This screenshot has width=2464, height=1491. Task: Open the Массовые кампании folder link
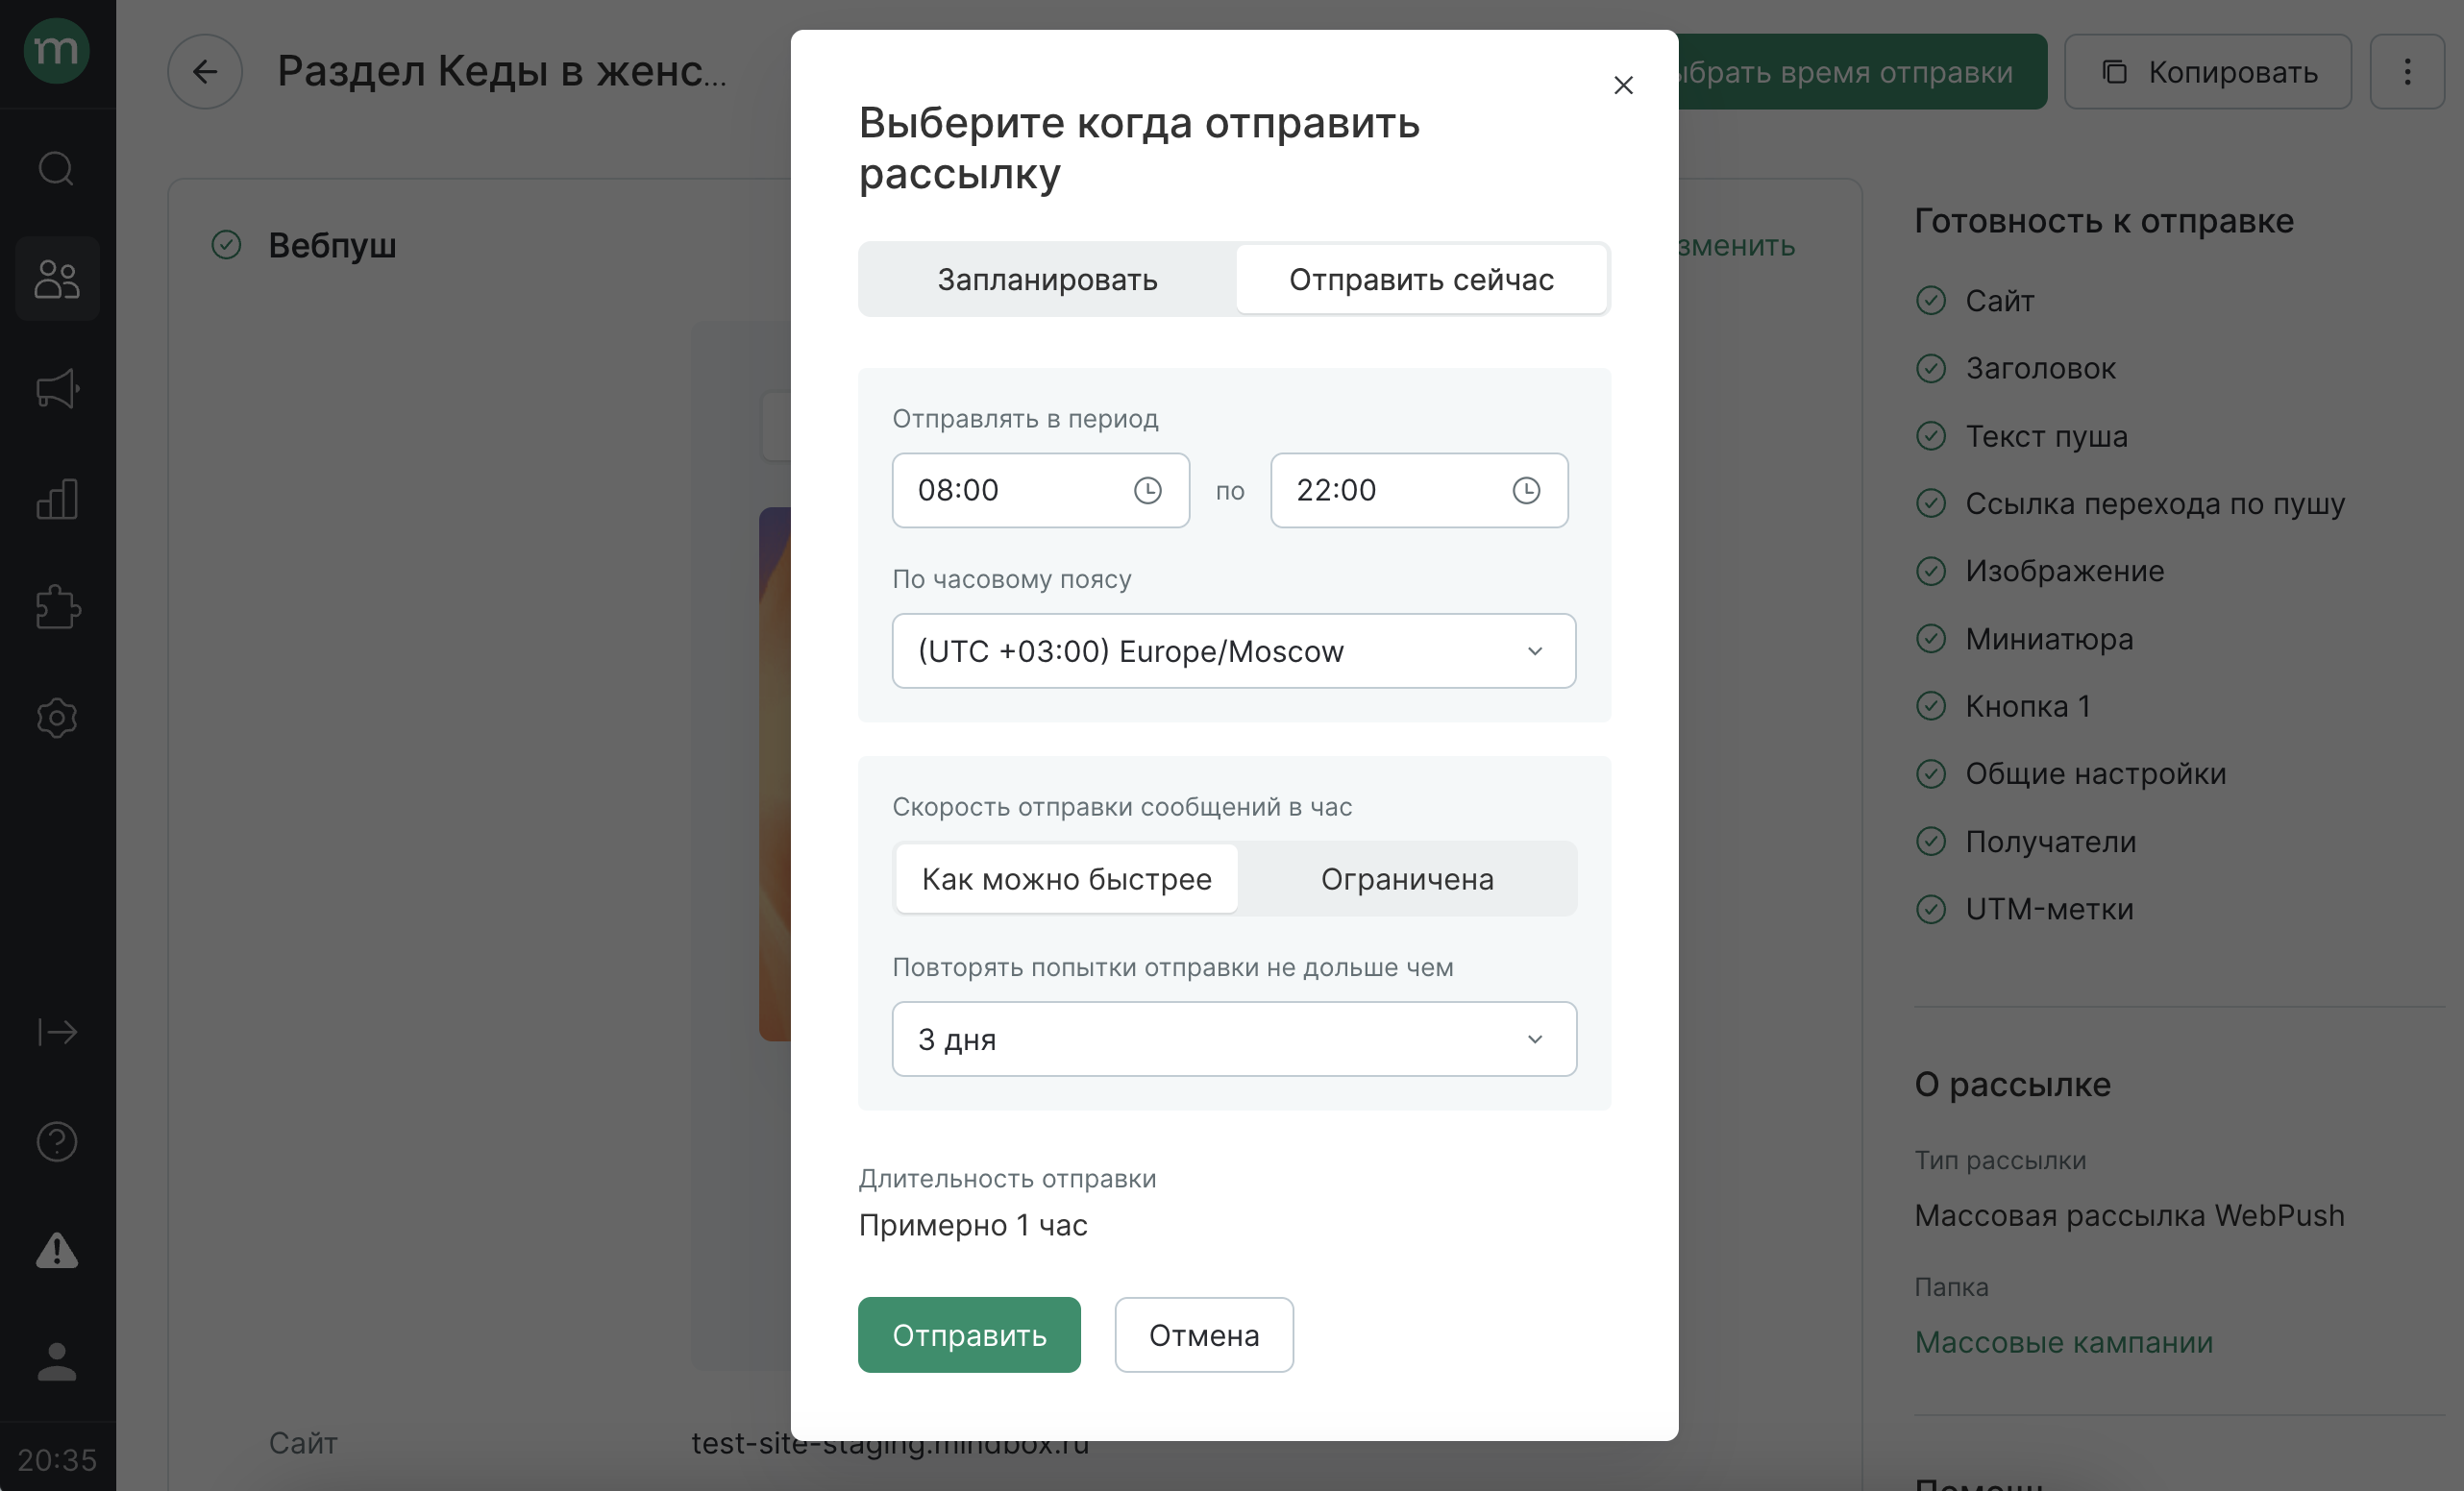click(2064, 1342)
